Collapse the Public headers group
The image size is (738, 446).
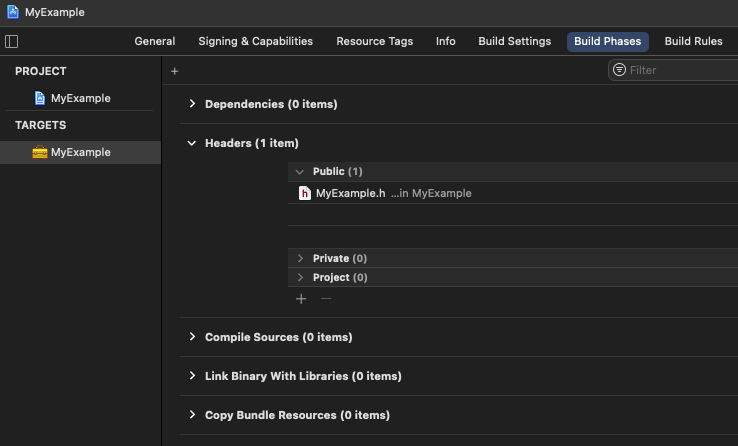[300, 172]
